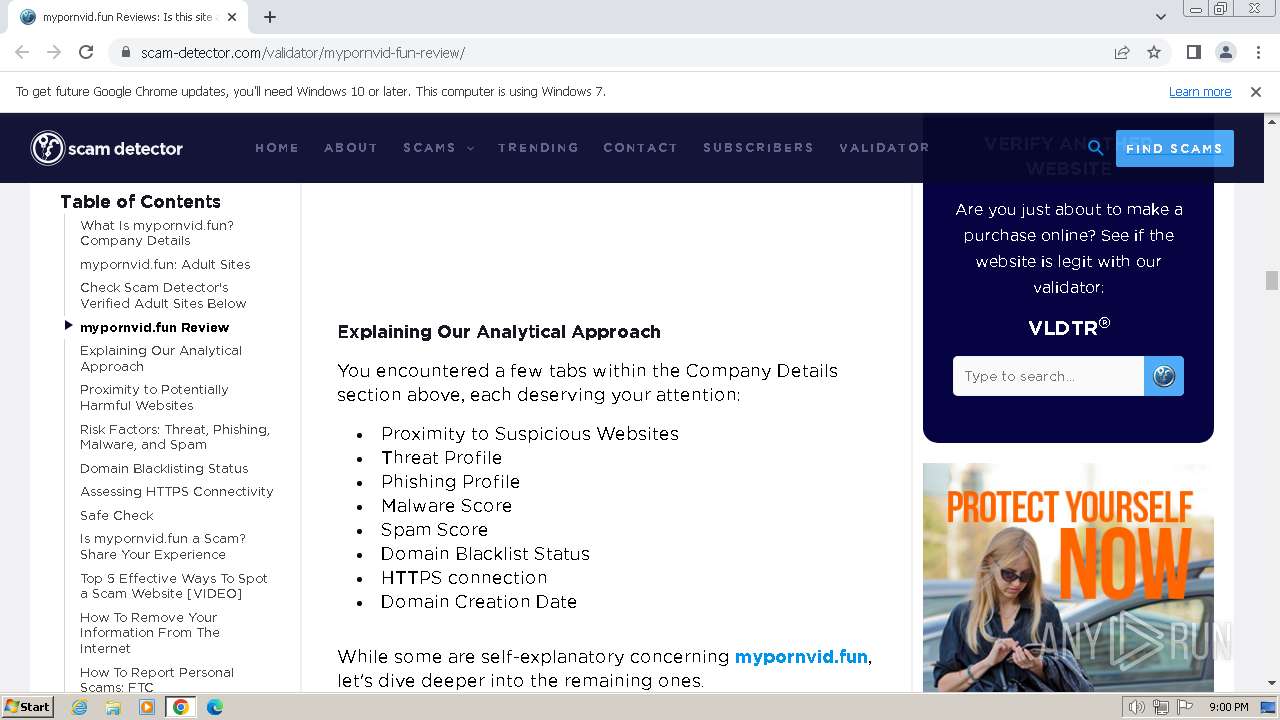The image size is (1280, 720).
Task: Submit the VLDTR validator search
Action: (x=1164, y=376)
